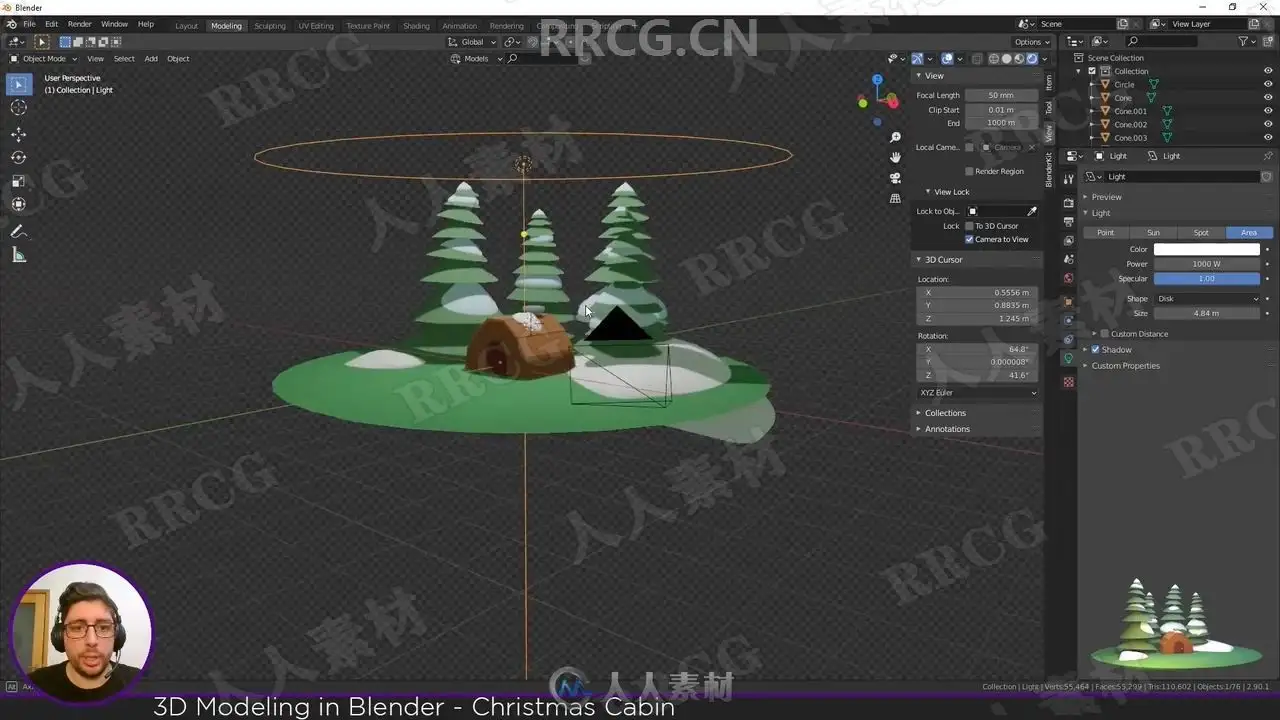
Task: Open the Options dropdown in viewport header
Action: tap(1031, 42)
